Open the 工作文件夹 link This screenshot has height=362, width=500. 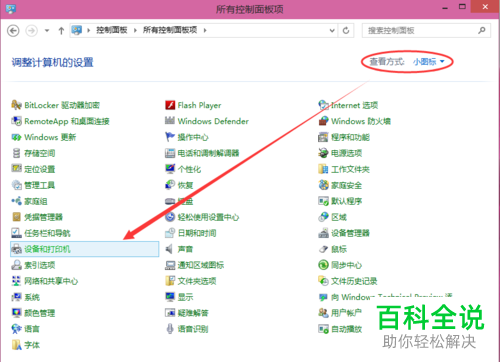click(350, 169)
